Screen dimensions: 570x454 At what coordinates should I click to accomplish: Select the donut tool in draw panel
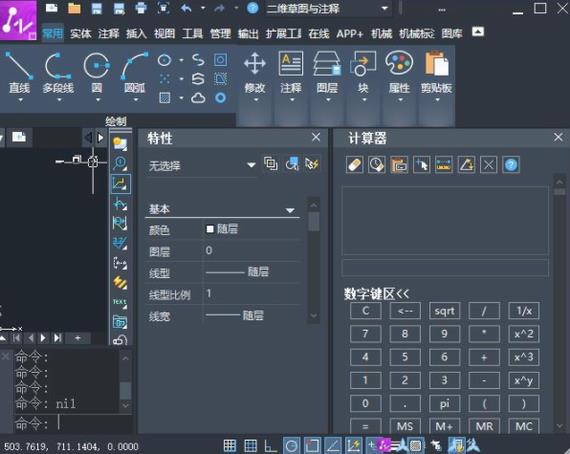tap(220, 98)
